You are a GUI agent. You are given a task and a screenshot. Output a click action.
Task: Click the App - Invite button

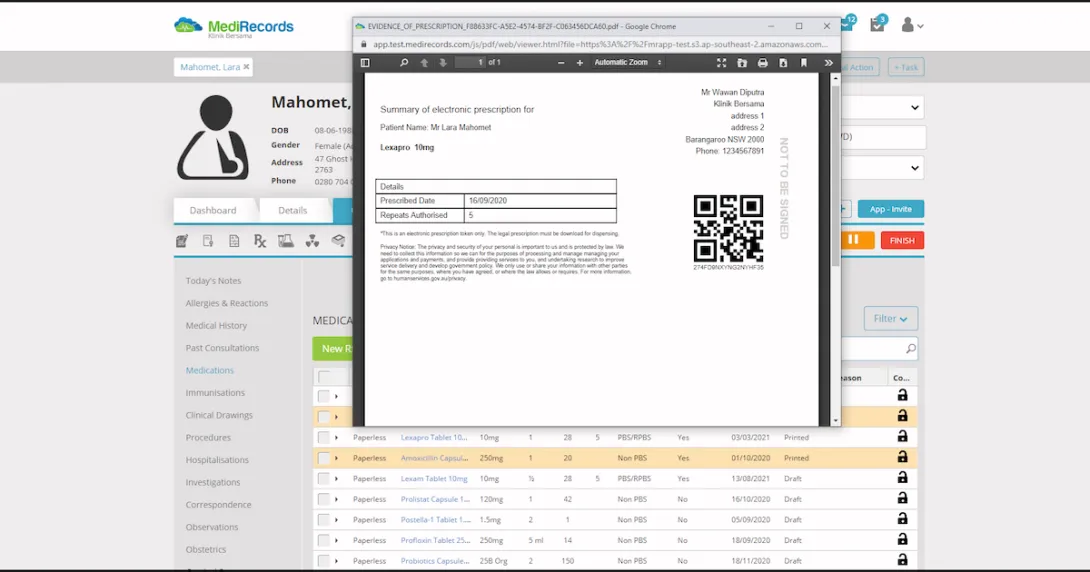[890, 209]
